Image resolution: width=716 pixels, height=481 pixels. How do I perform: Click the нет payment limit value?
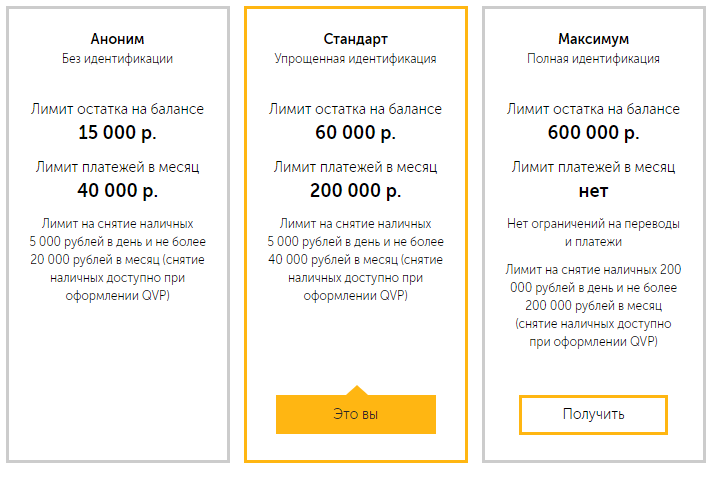coord(593,191)
